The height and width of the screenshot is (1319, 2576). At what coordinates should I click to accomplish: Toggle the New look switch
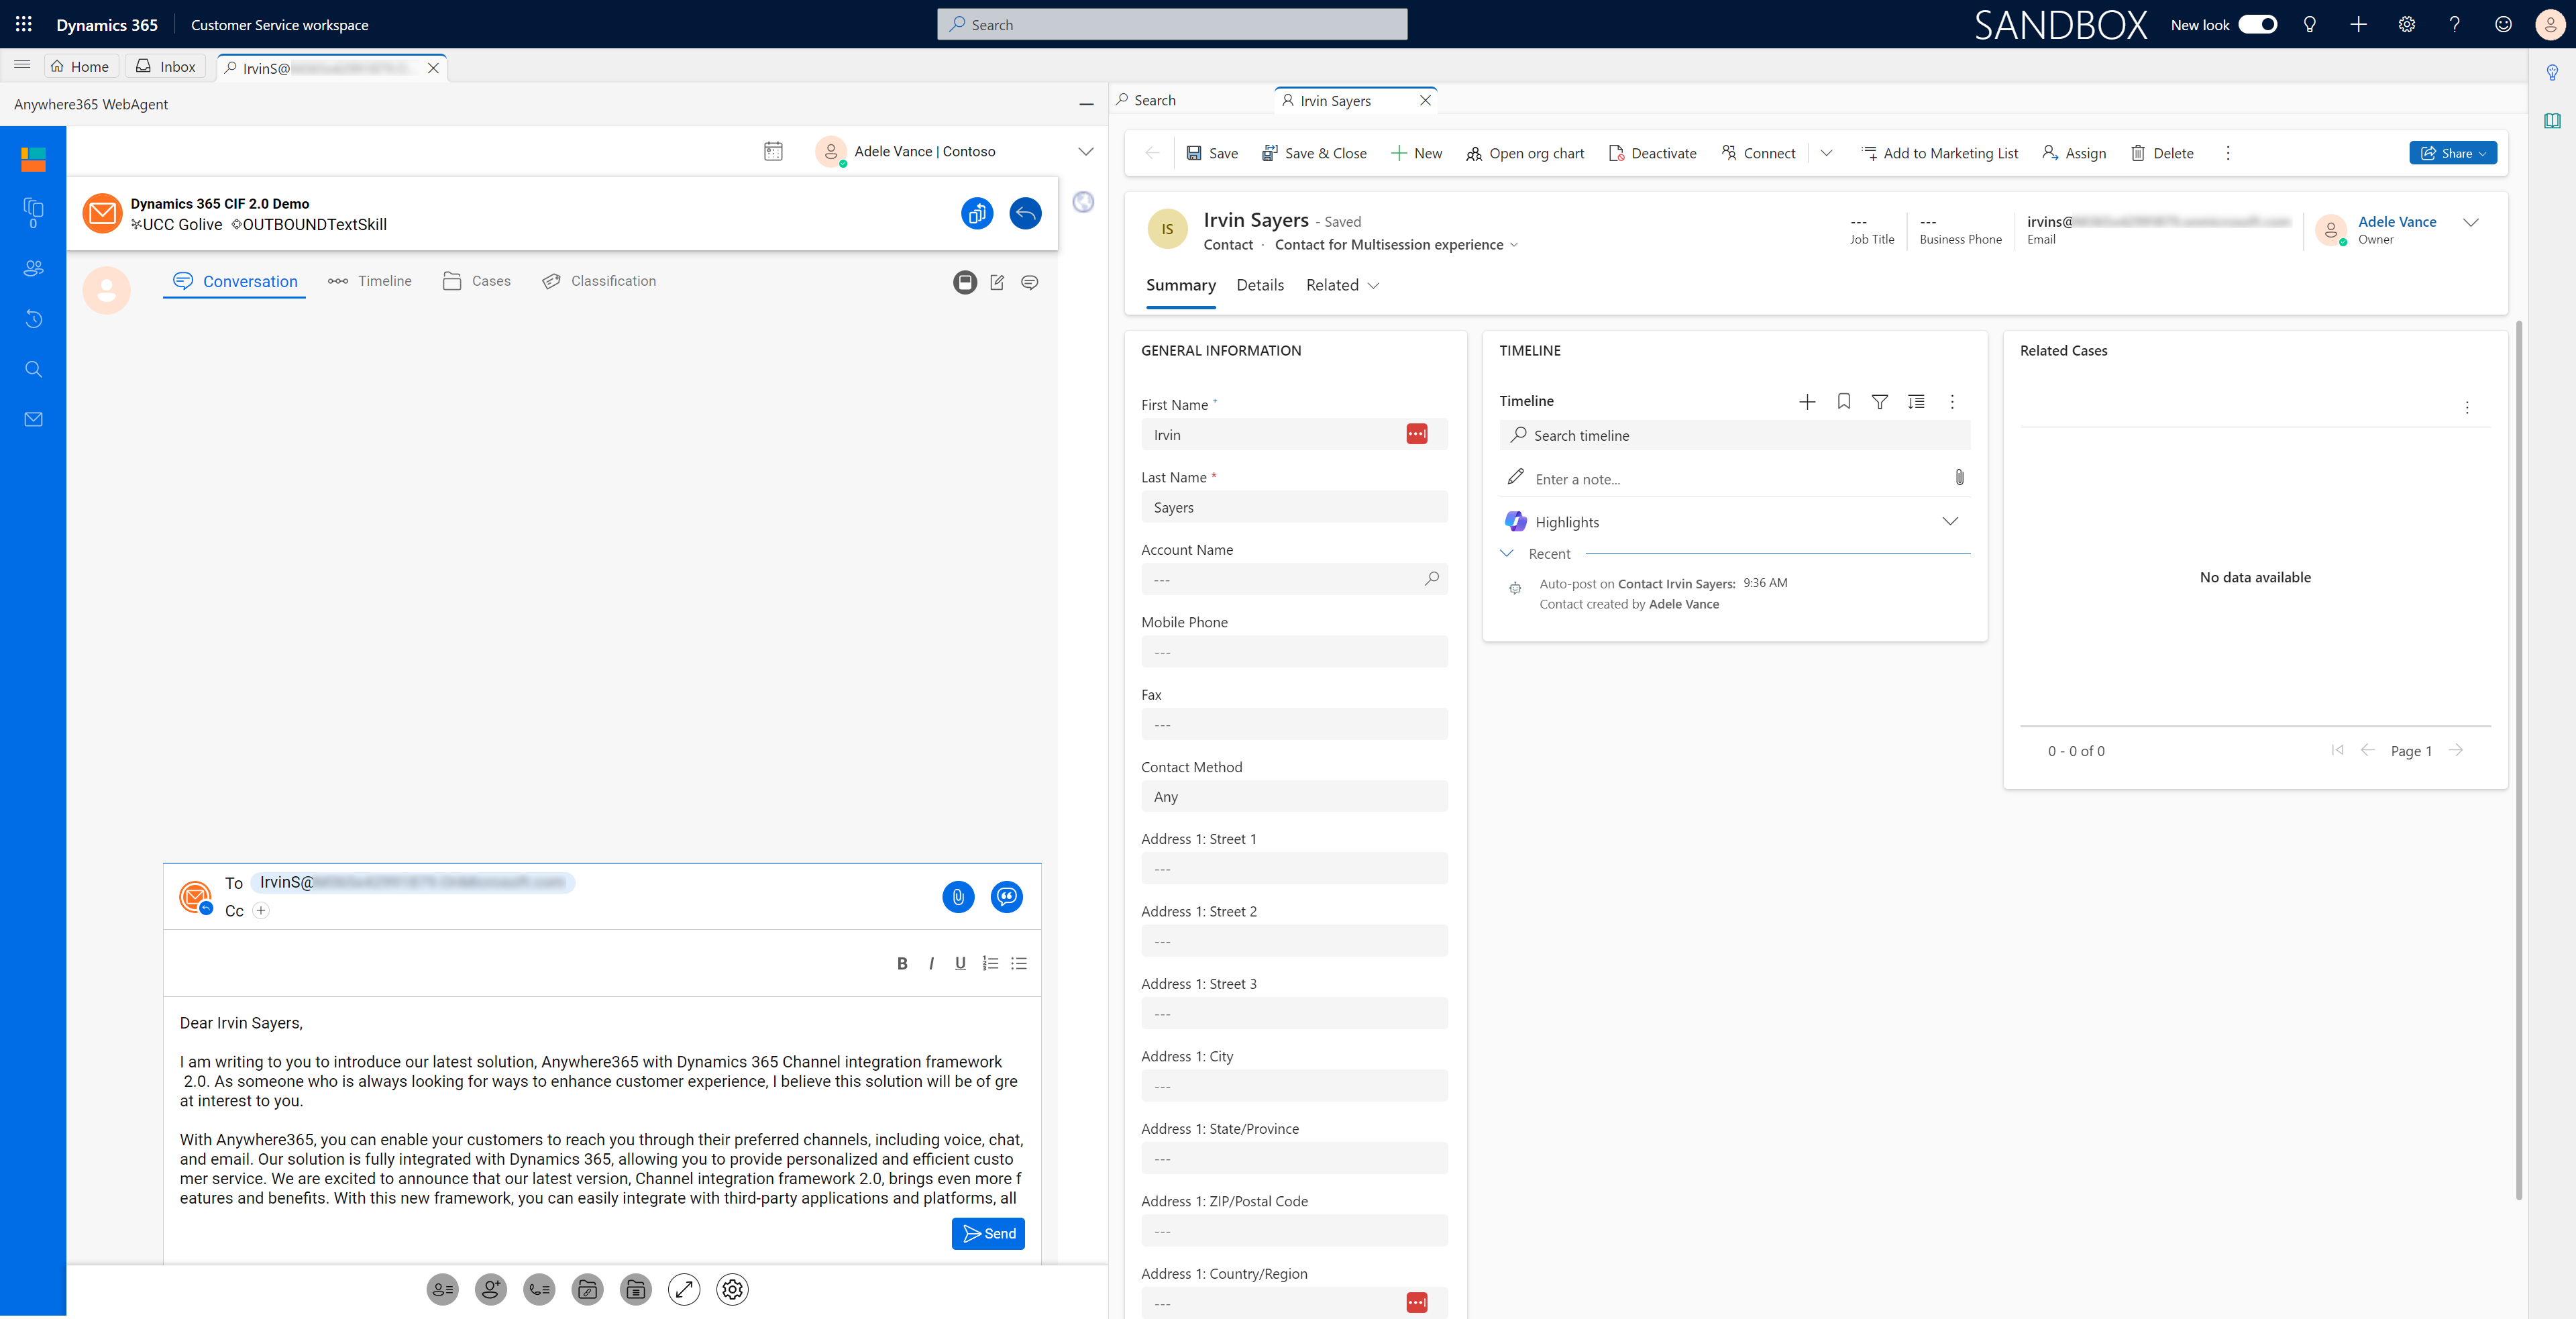[x=2257, y=24]
